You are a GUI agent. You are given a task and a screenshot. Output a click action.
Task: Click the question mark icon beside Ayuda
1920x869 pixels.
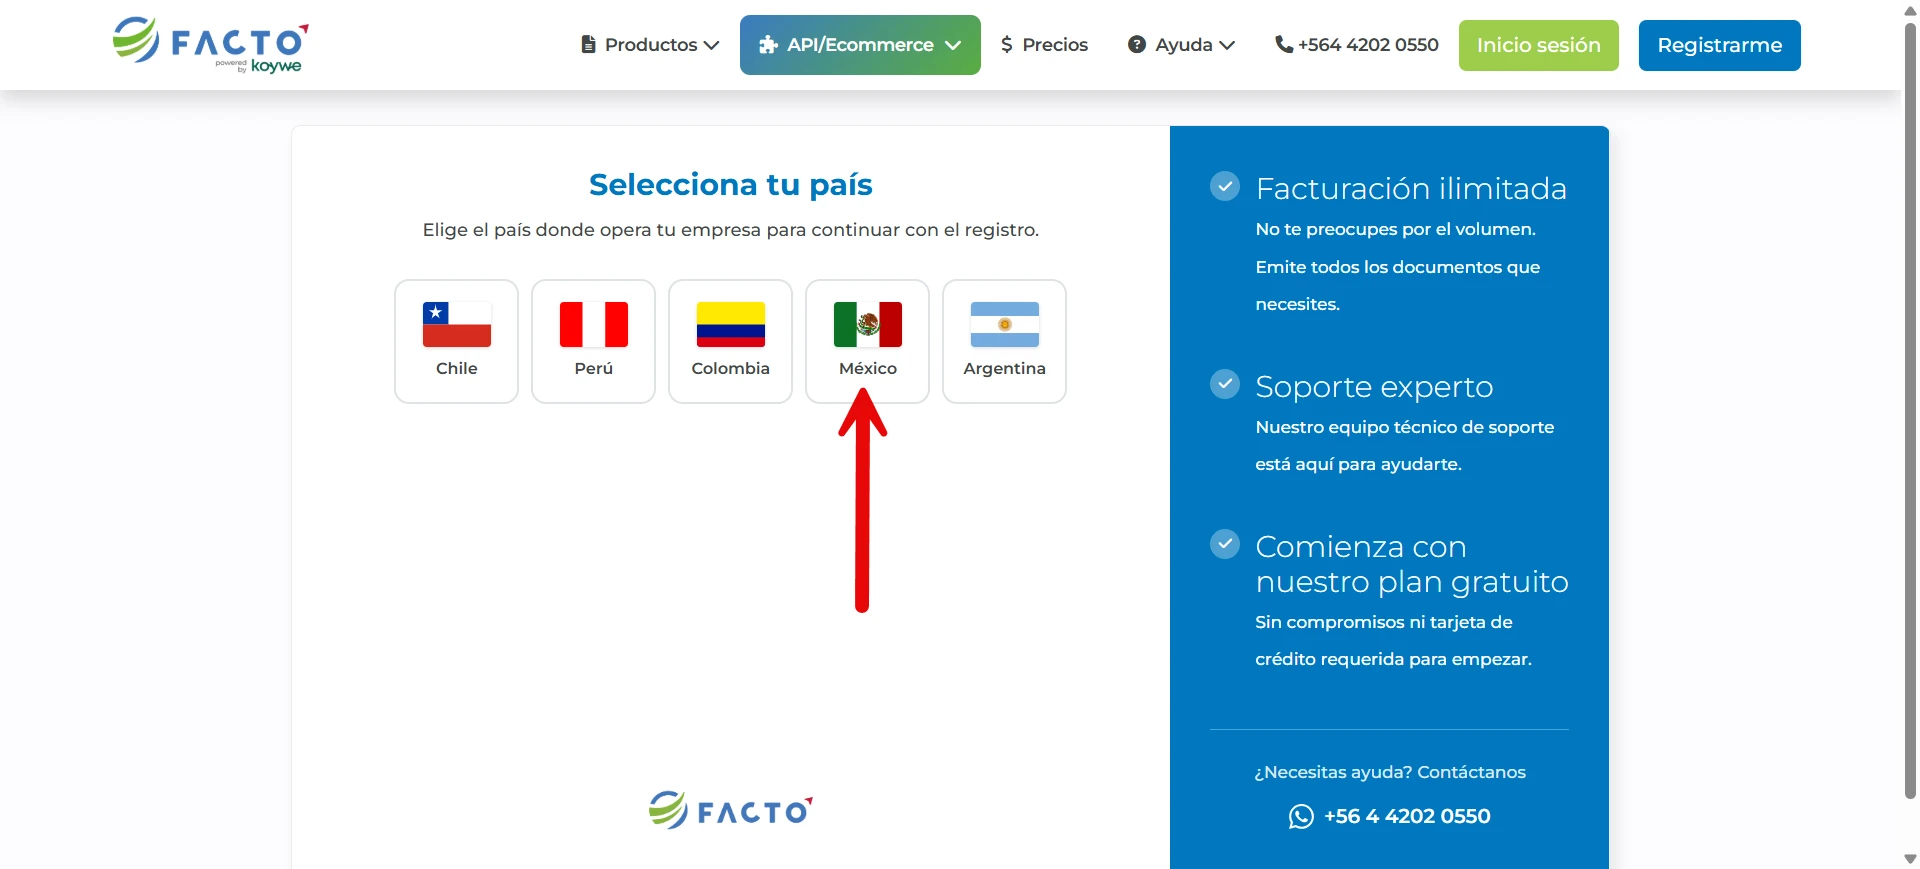click(x=1137, y=45)
